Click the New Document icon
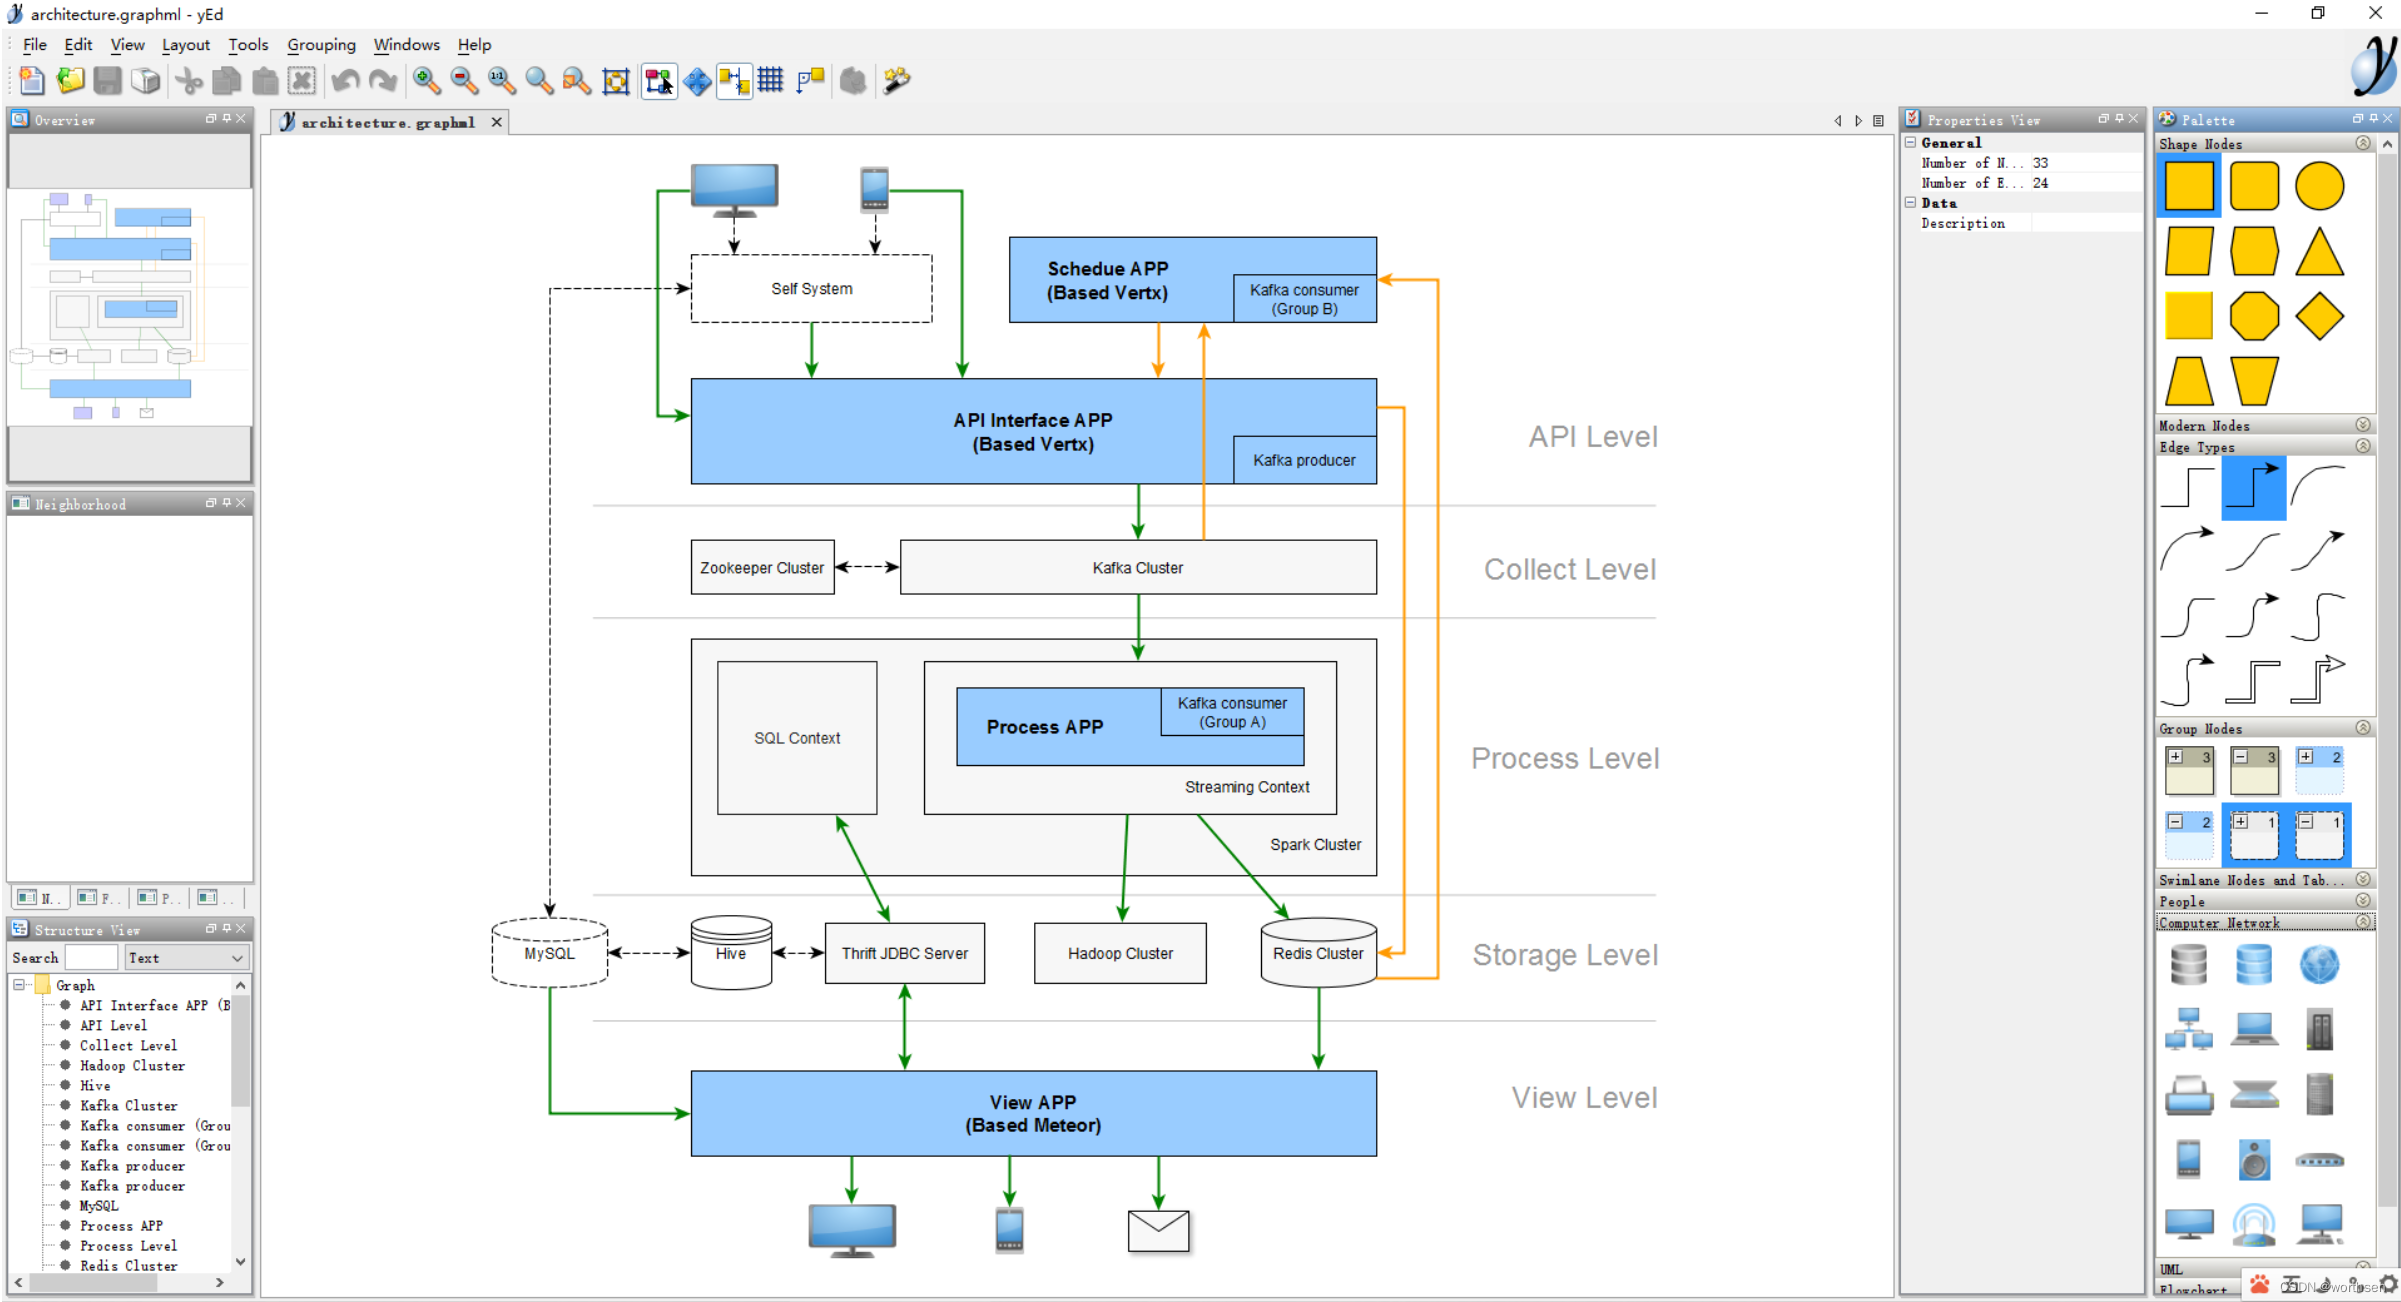Screen dimensions: 2401x1302 tap(31, 80)
